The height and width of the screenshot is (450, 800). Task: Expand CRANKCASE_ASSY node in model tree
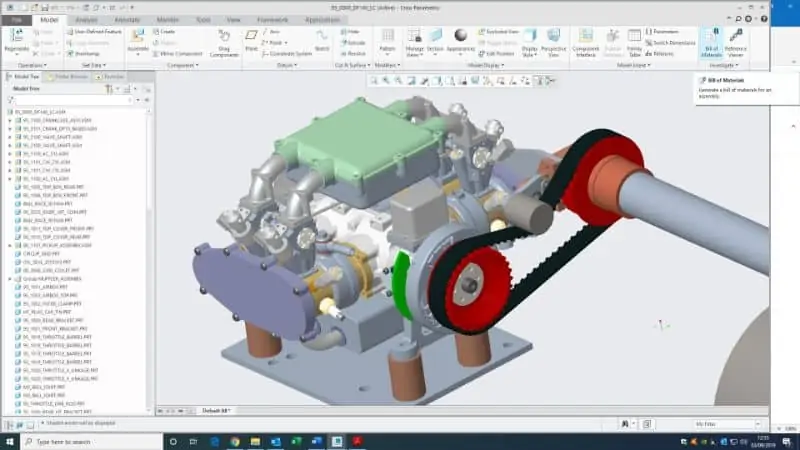[10, 120]
